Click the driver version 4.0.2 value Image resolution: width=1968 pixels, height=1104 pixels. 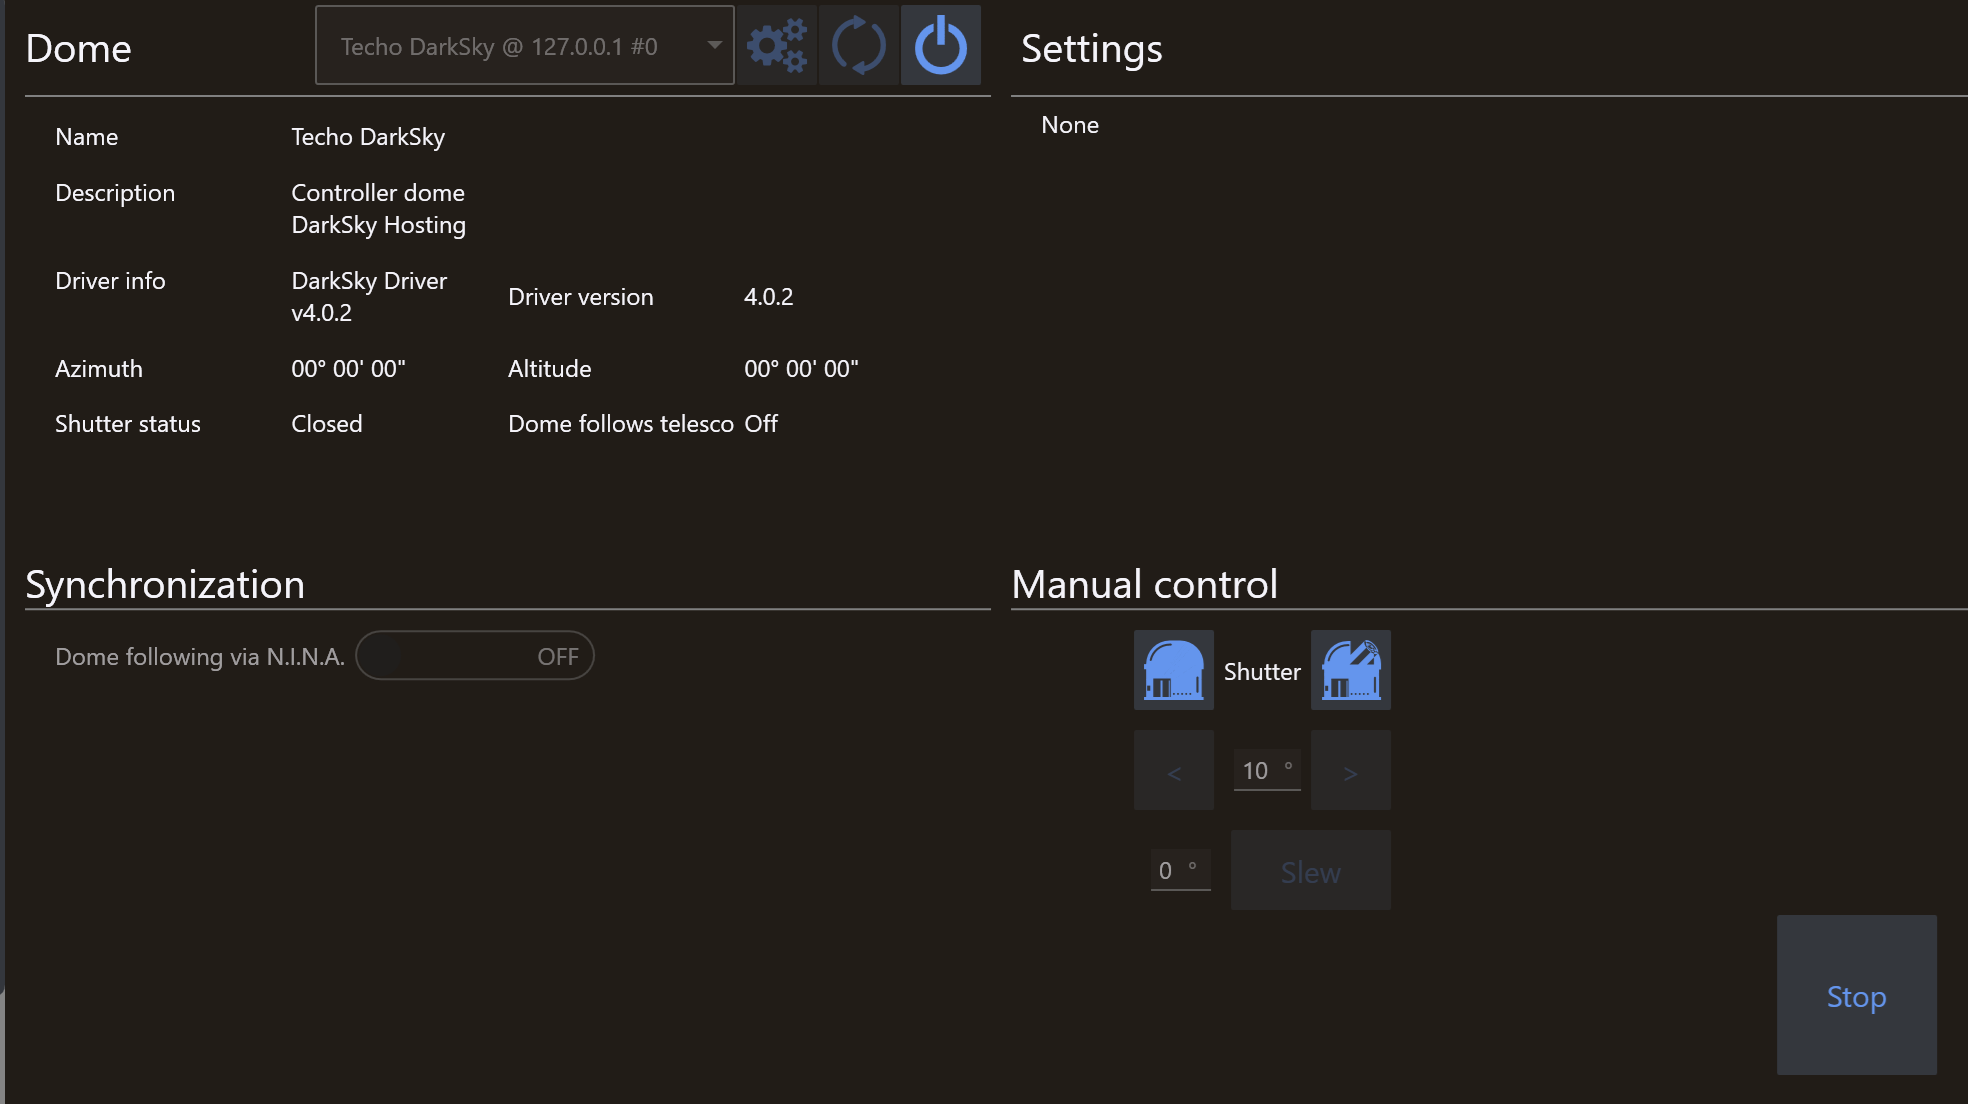point(768,297)
